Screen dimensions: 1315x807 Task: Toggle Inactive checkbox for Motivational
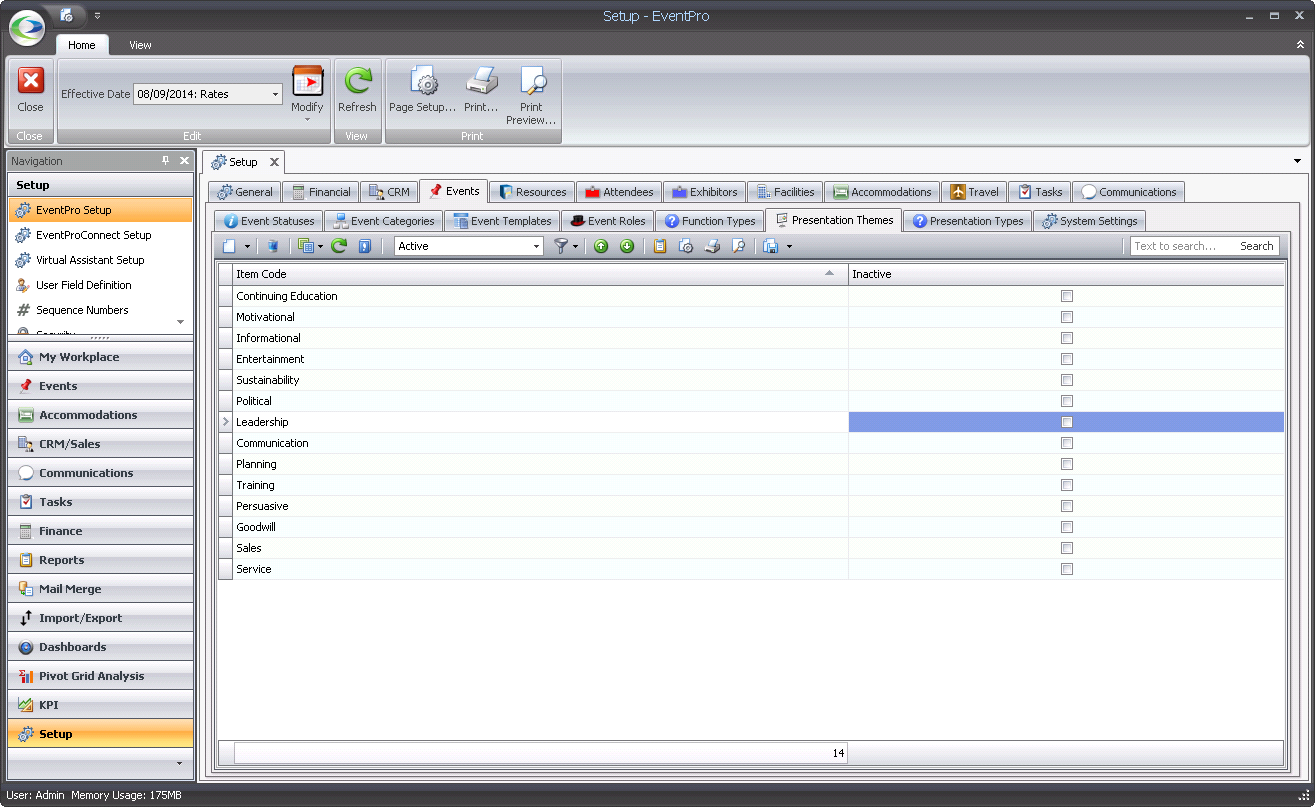(x=1067, y=317)
